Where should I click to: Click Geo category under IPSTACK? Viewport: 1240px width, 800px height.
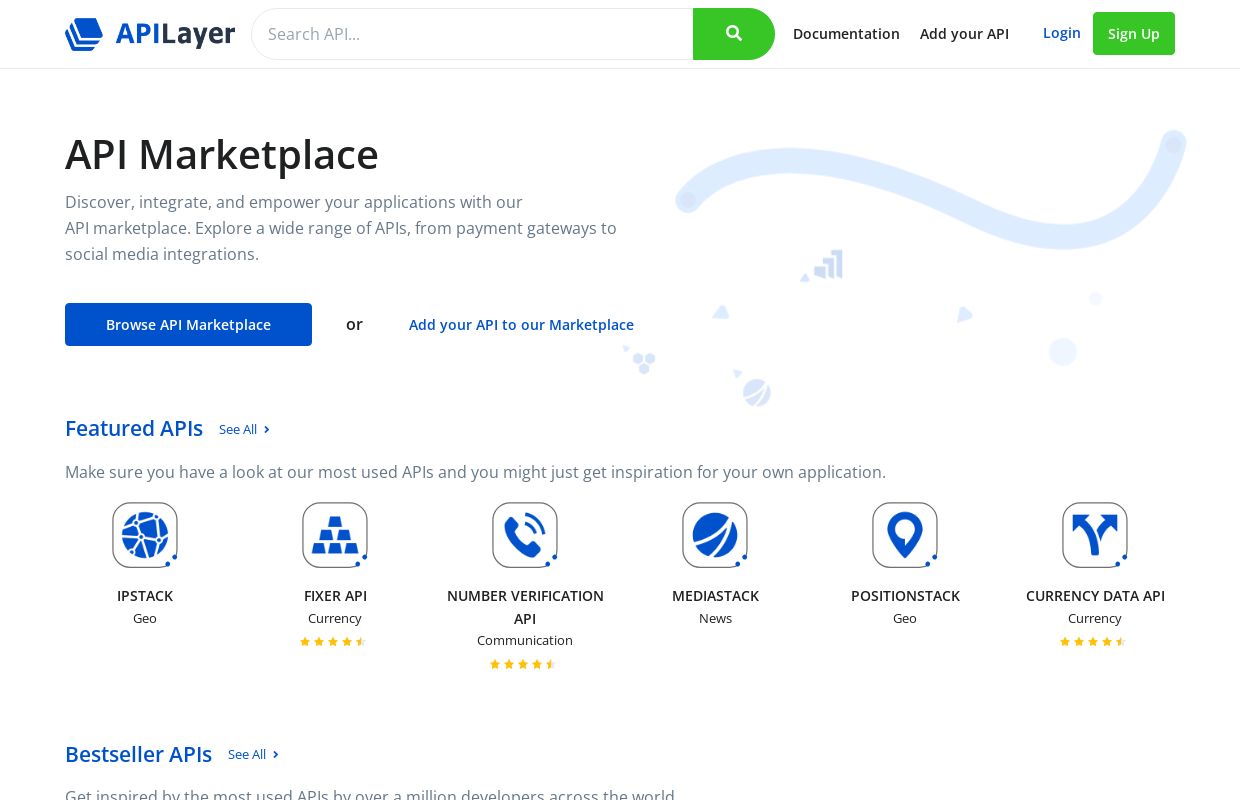point(145,618)
